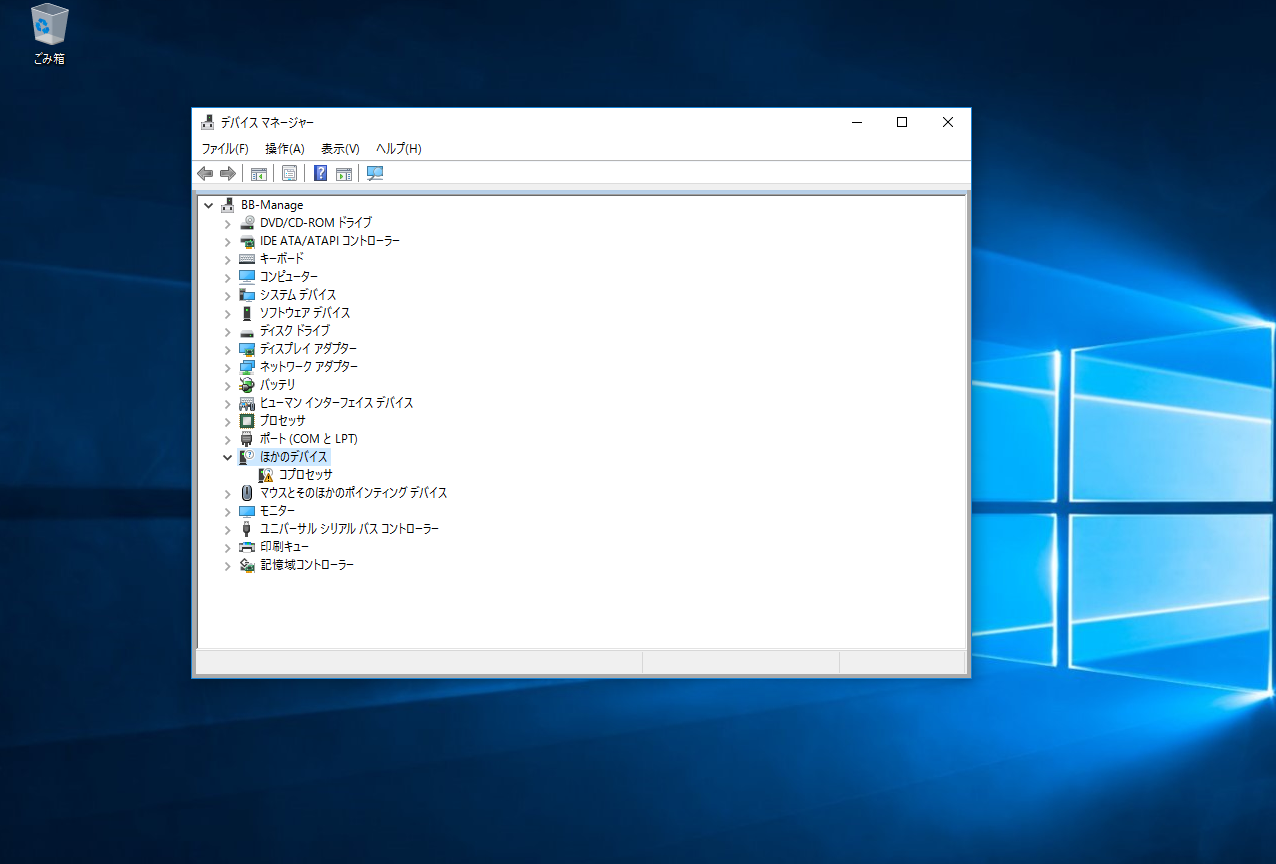Select the 印刷キュー label

tap(285, 547)
